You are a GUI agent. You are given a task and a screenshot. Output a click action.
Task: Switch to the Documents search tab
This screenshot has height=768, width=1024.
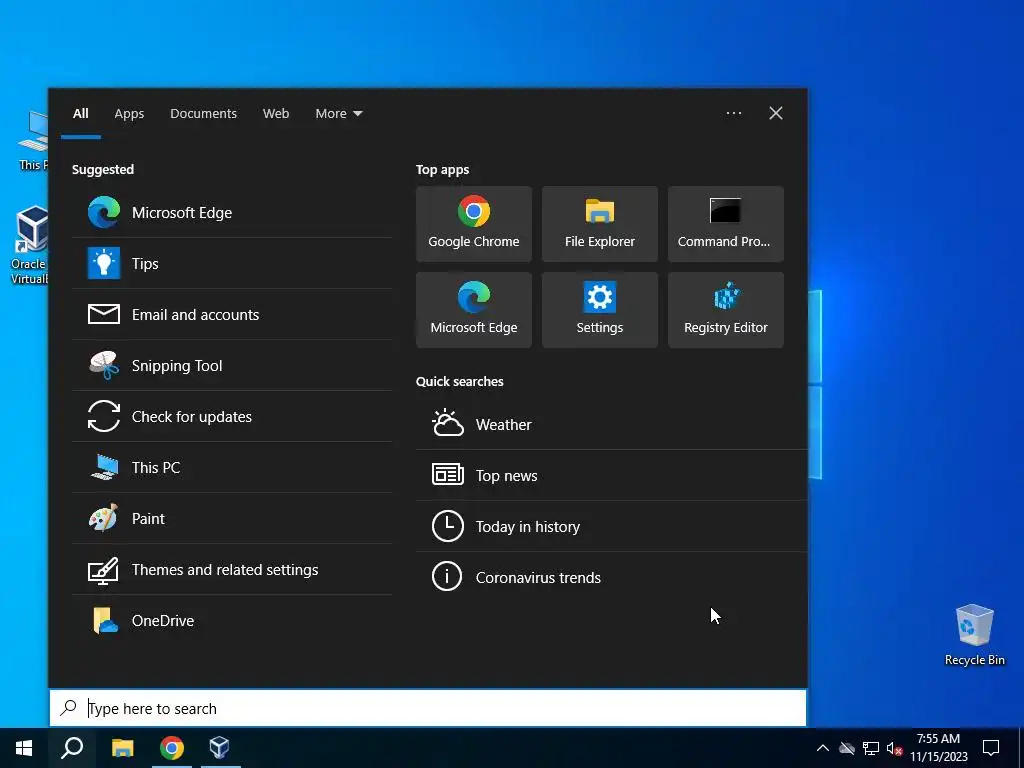tap(203, 114)
